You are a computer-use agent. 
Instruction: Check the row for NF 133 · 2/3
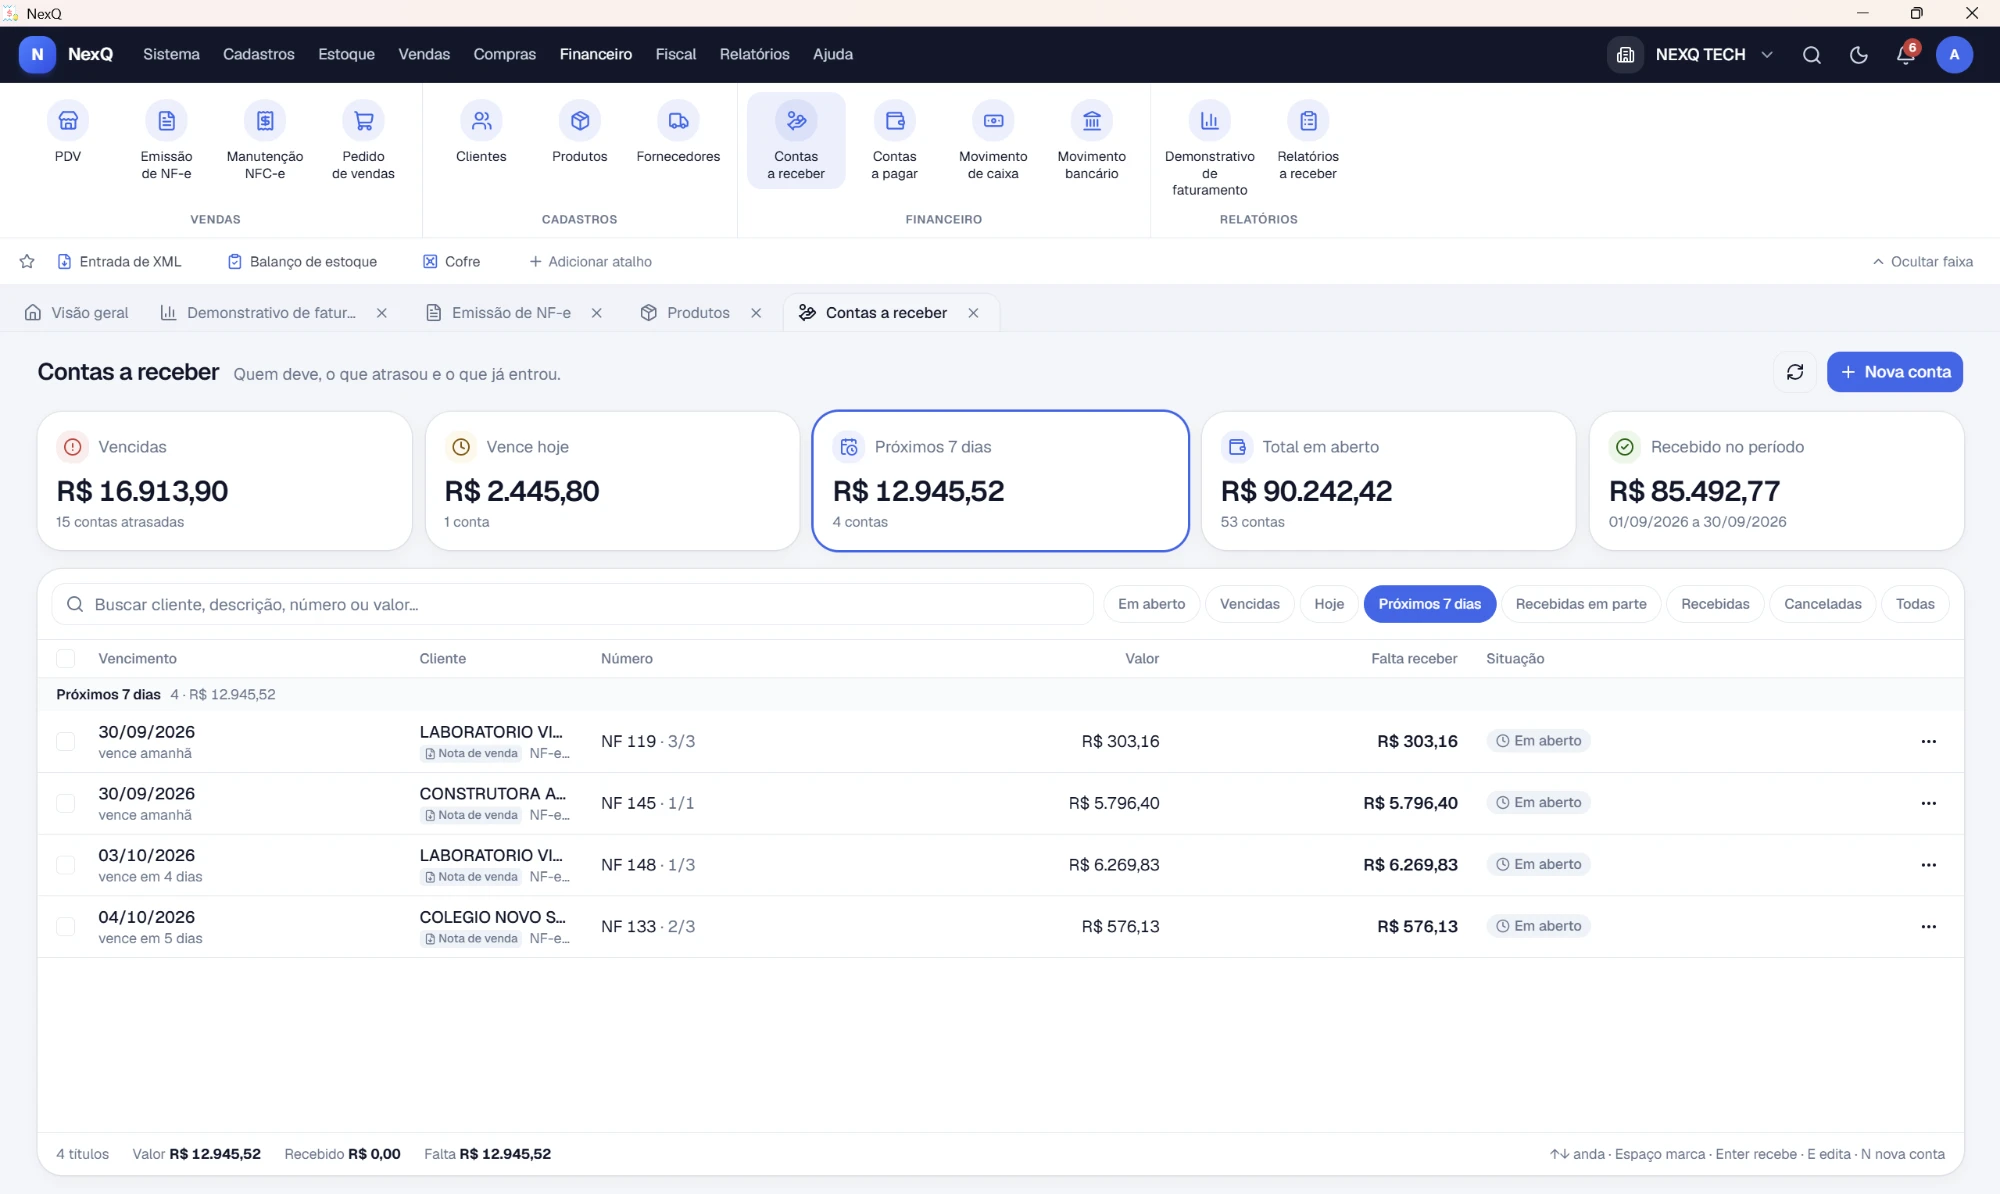click(66, 927)
